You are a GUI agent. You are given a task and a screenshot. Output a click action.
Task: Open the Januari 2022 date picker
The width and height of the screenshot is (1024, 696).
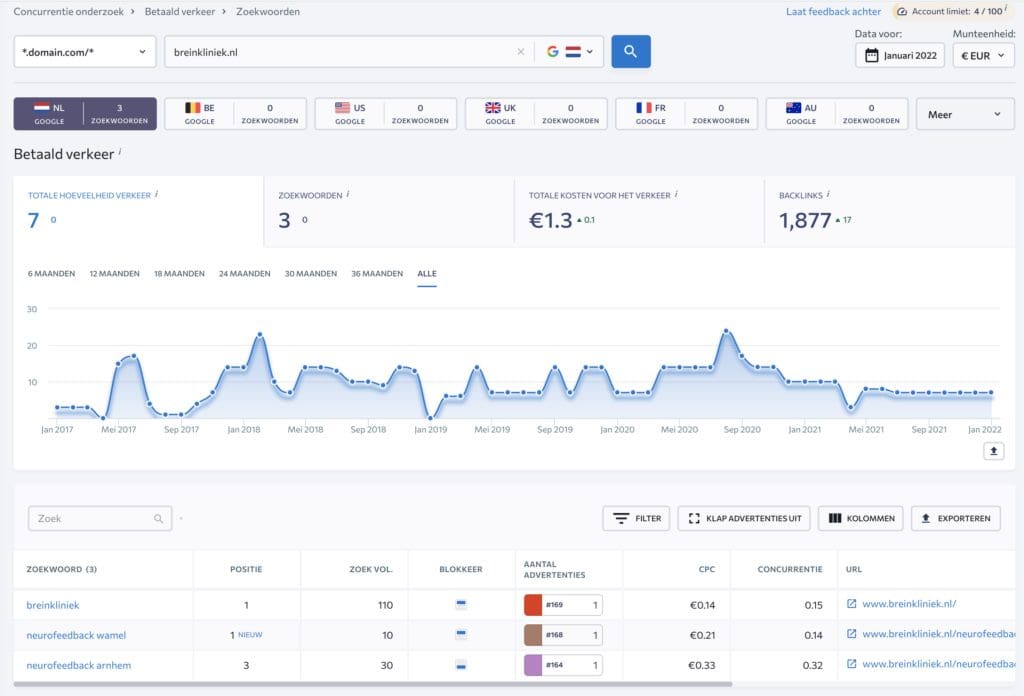[899, 55]
